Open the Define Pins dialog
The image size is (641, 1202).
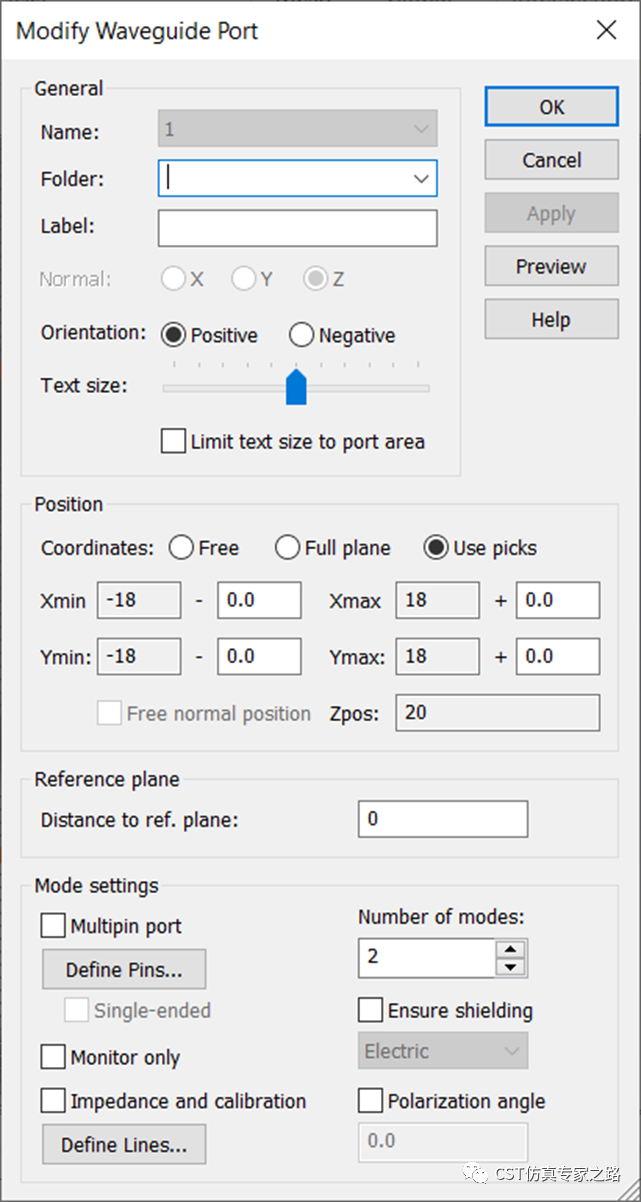(x=124, y=970)
